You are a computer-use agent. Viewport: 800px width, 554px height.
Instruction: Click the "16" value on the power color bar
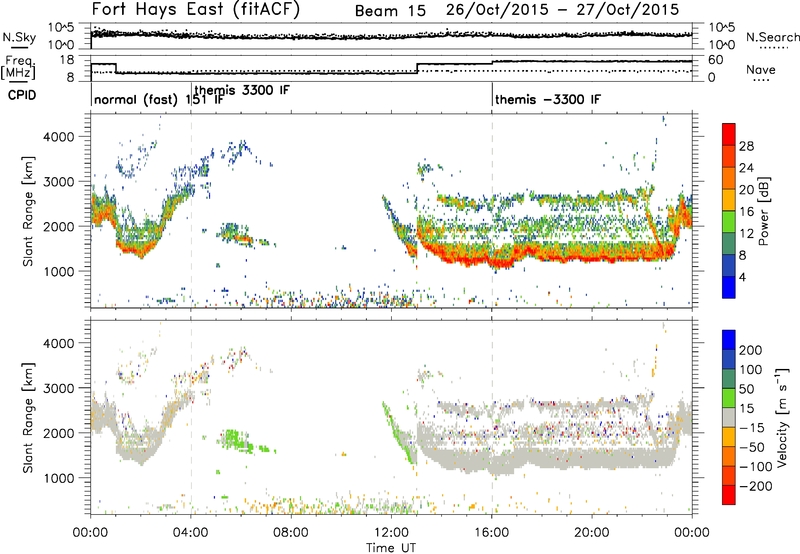tap(746, 212)
